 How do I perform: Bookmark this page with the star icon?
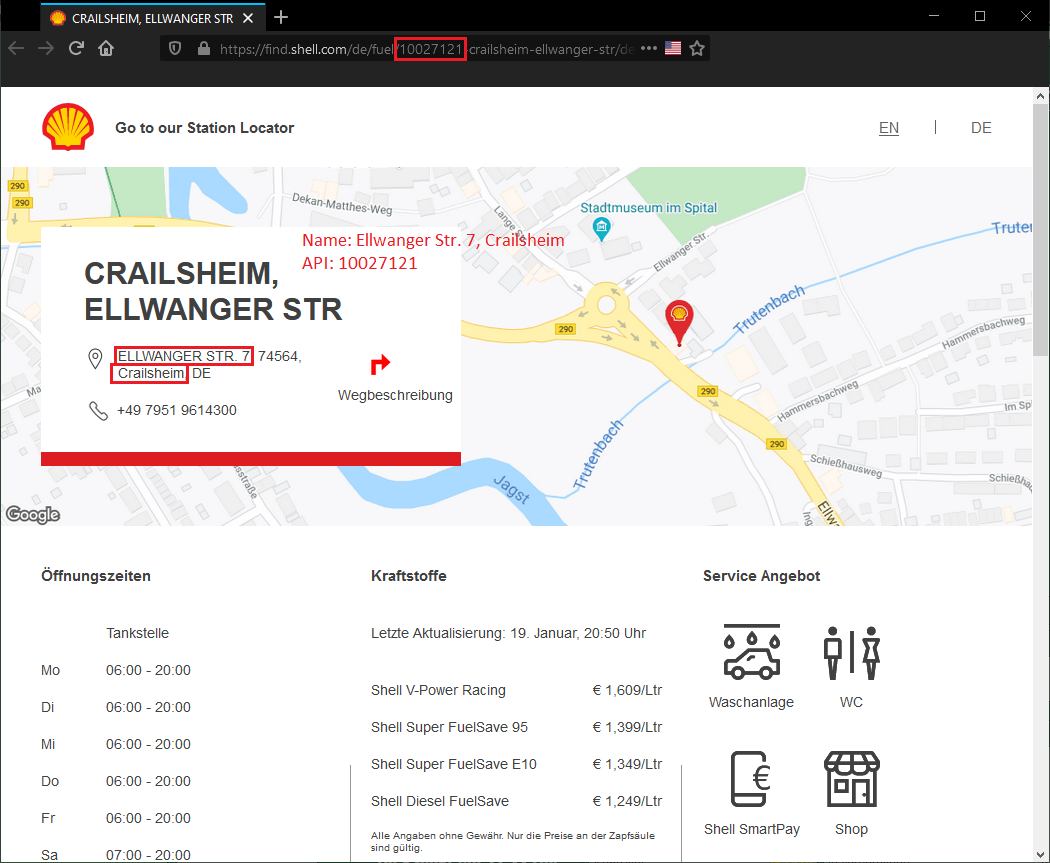coord(697,48)
